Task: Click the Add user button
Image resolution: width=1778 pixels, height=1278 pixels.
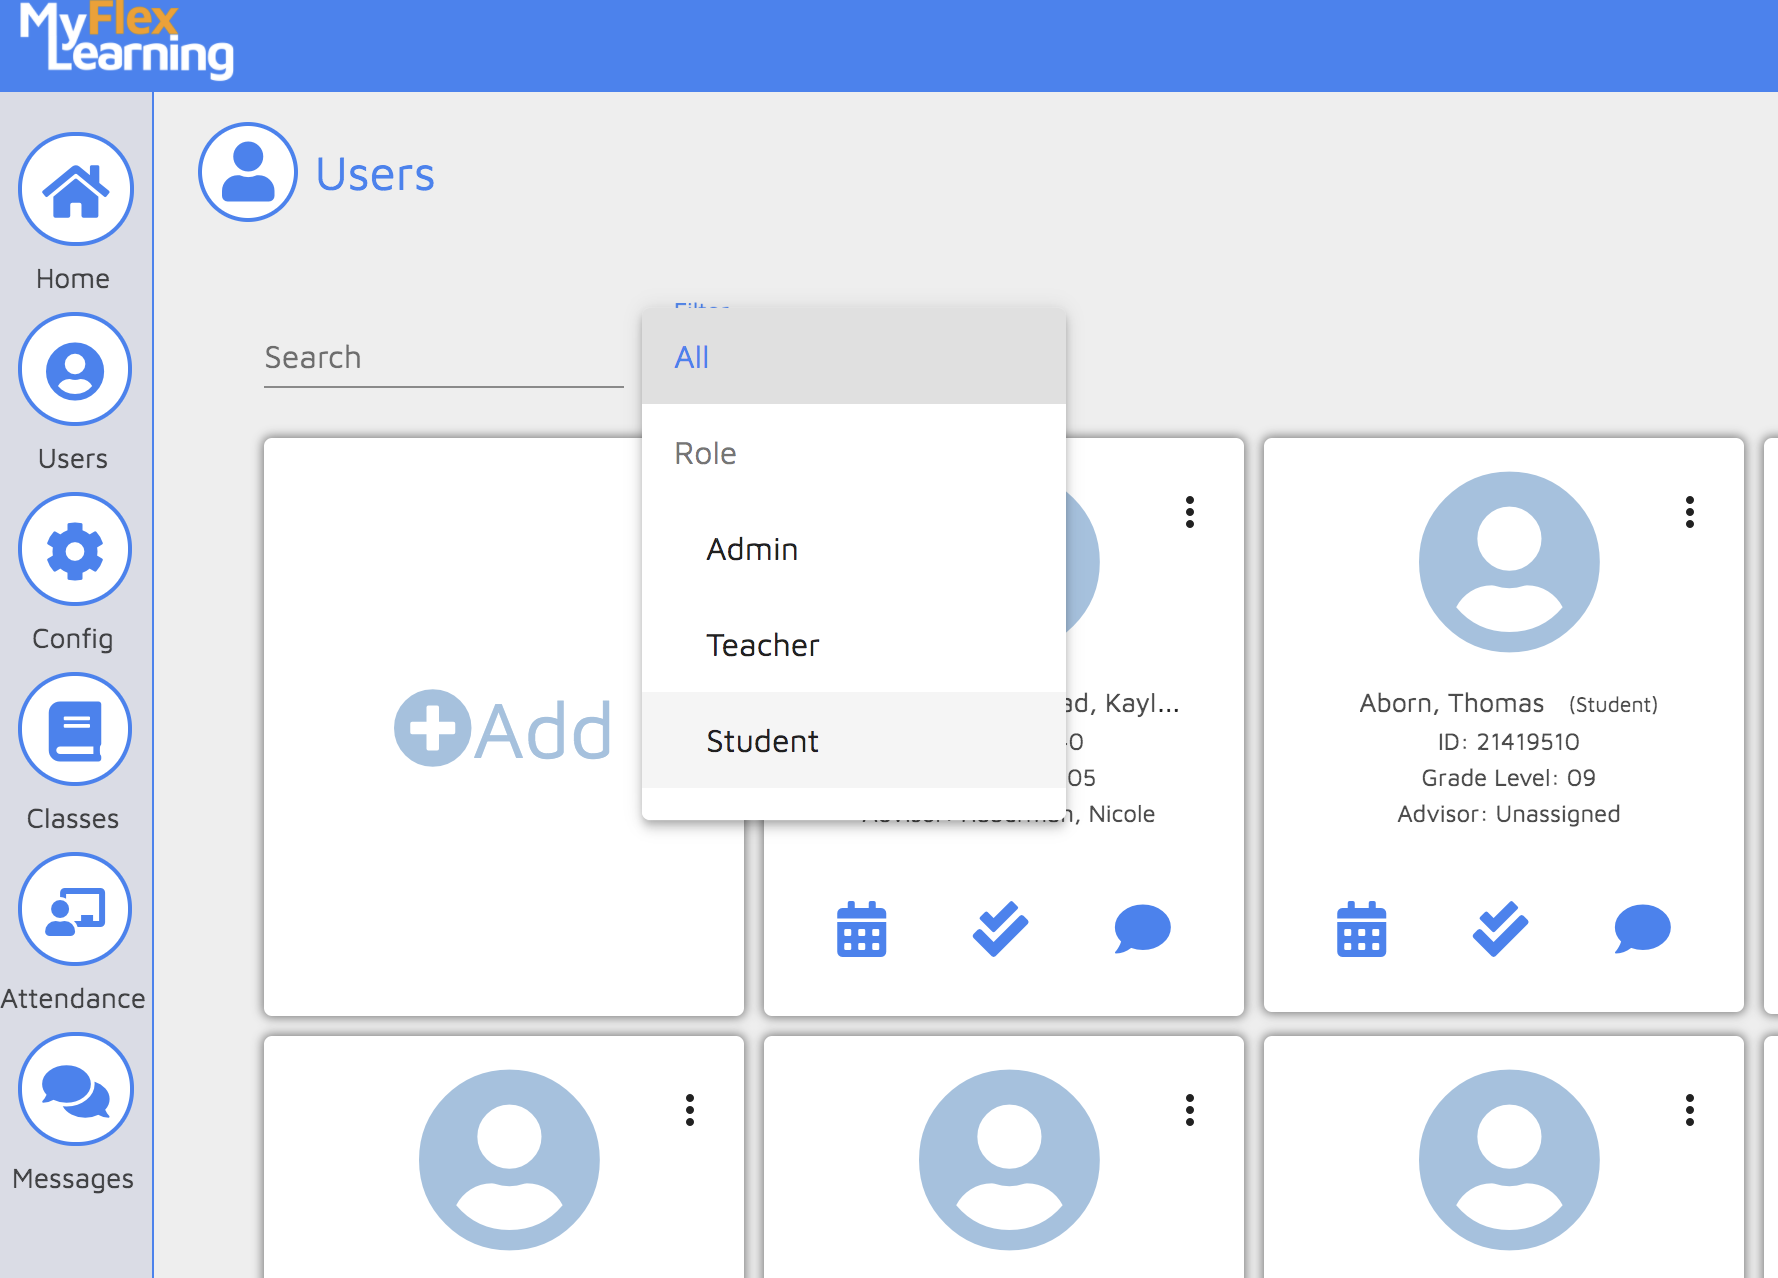Action: tap(504, 728)
